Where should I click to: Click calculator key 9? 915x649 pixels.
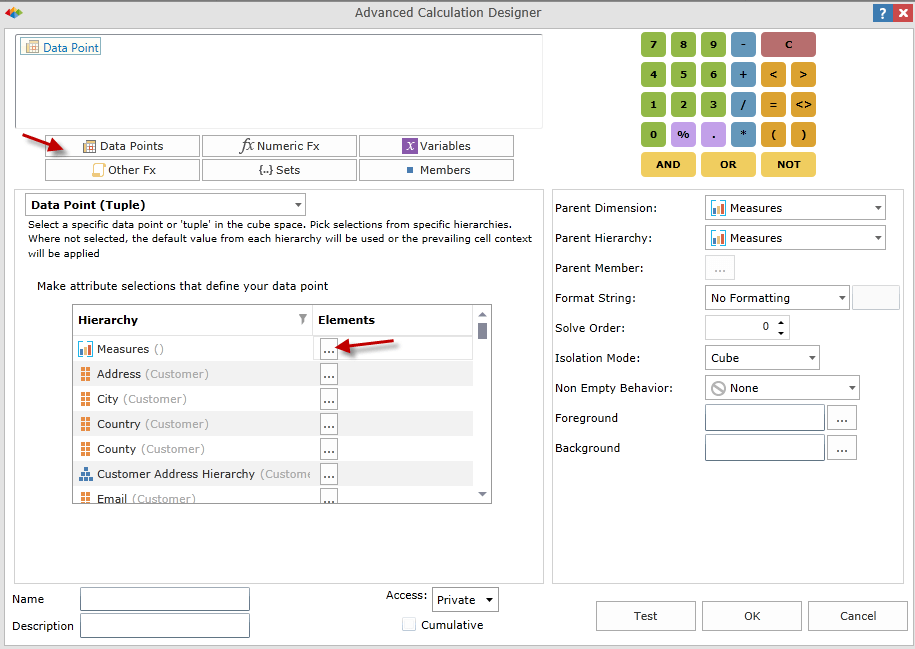click(x=713, y=45)
